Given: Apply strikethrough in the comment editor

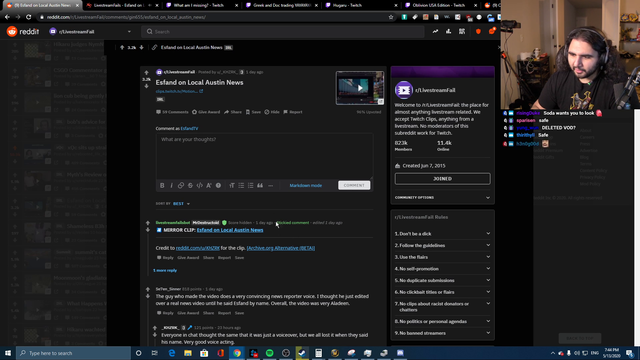Looking at the screenshot, I should click(190, 185).
